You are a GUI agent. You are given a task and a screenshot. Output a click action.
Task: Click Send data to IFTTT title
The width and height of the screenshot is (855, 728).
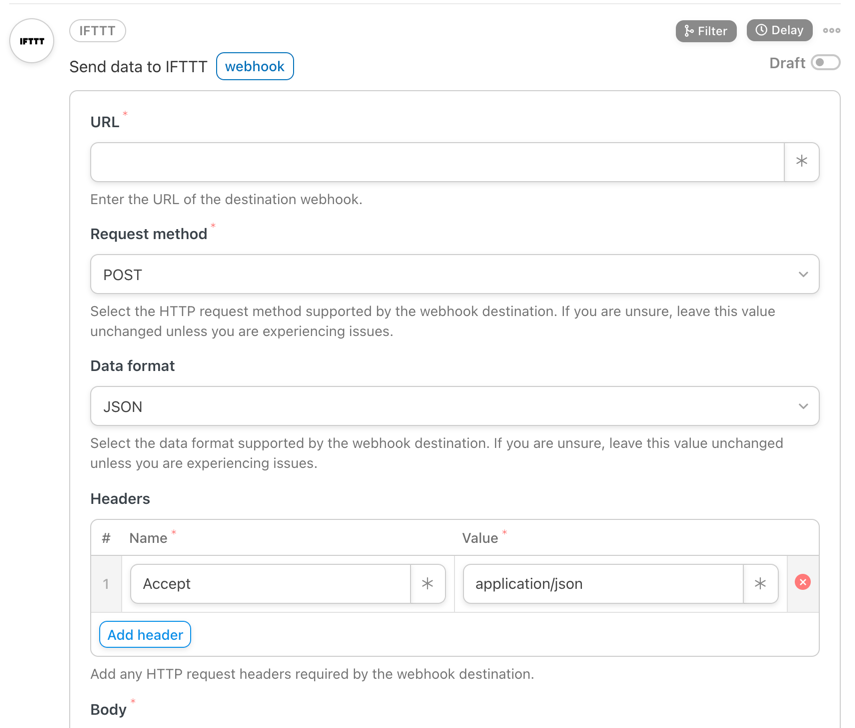coord(139,67)
